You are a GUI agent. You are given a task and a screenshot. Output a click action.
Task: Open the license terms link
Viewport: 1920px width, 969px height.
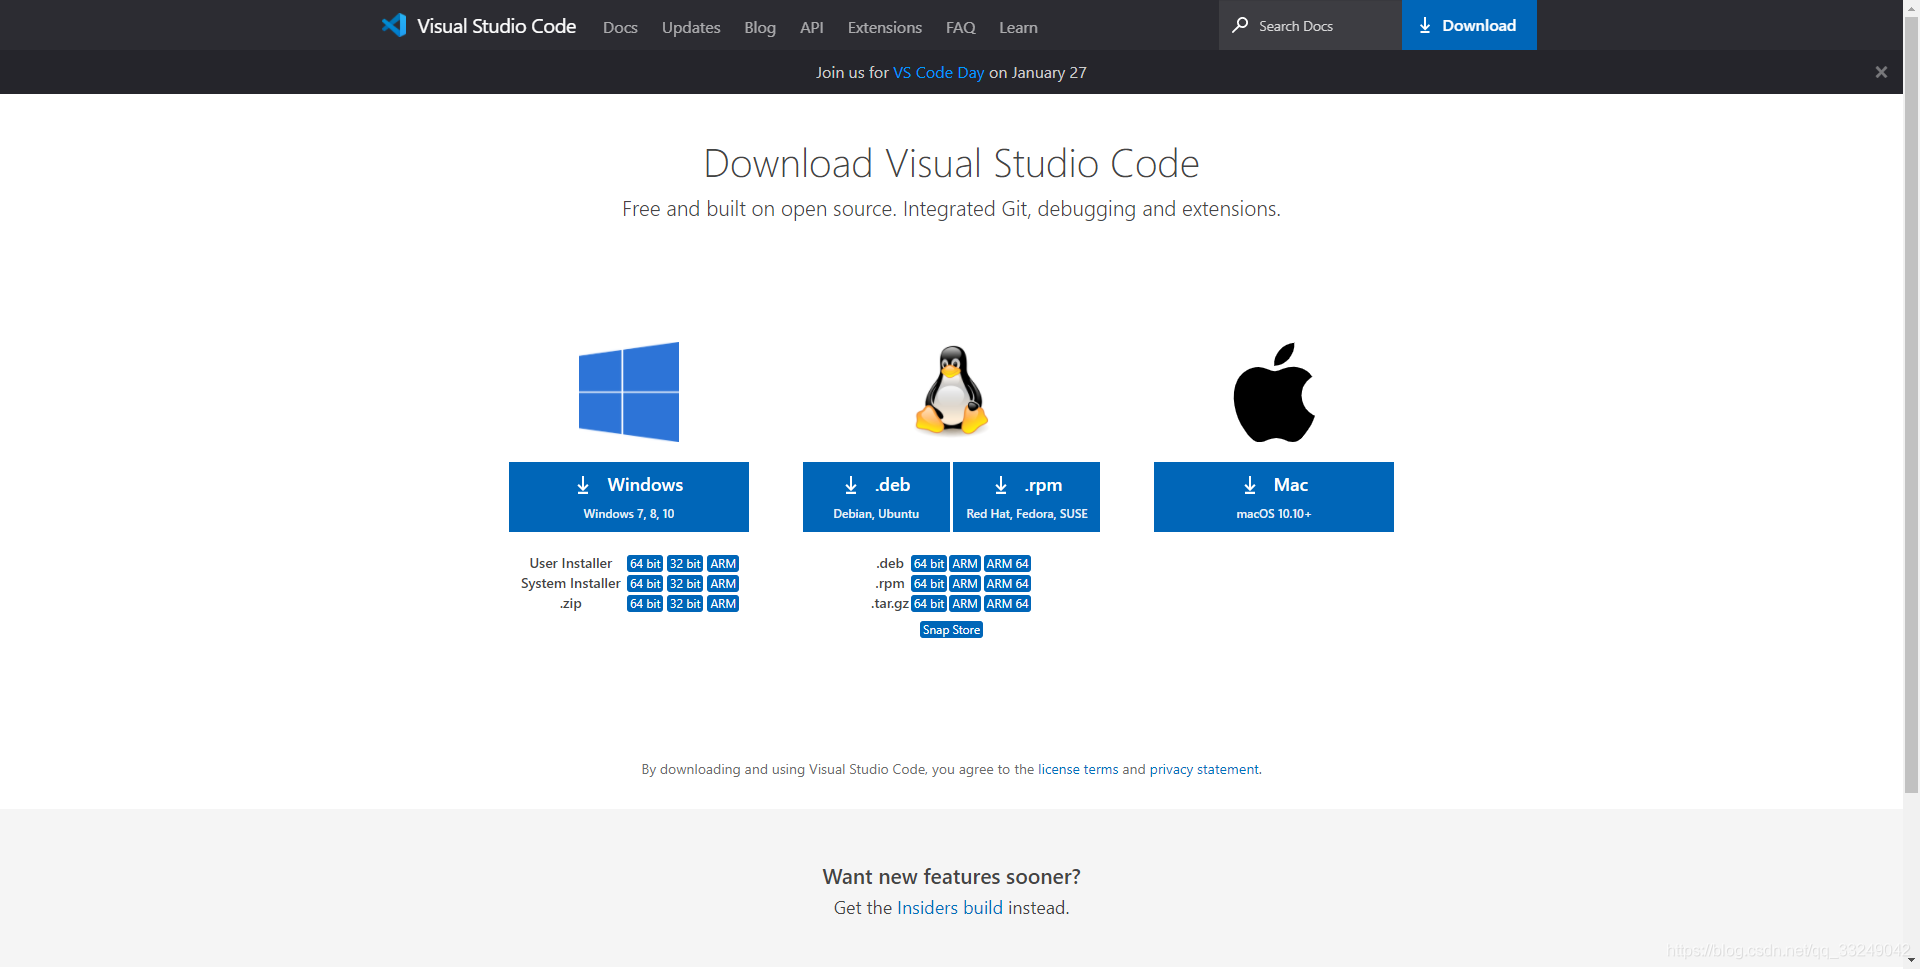(x=1078, y=770)
